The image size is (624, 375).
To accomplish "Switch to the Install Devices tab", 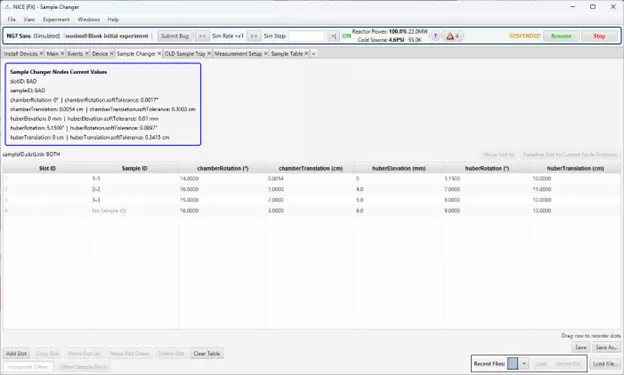I will coord(21,53).
